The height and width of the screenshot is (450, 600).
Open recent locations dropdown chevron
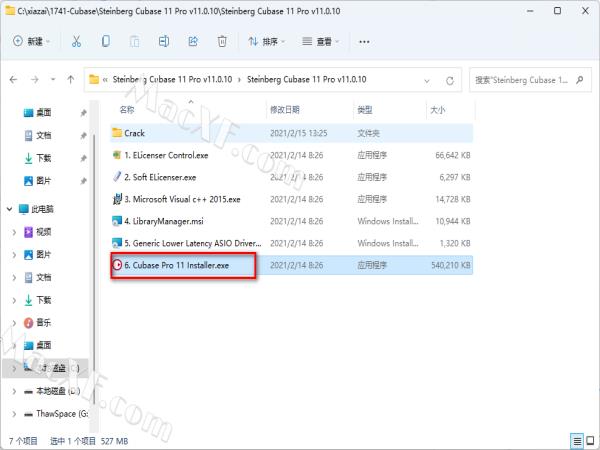53,80
